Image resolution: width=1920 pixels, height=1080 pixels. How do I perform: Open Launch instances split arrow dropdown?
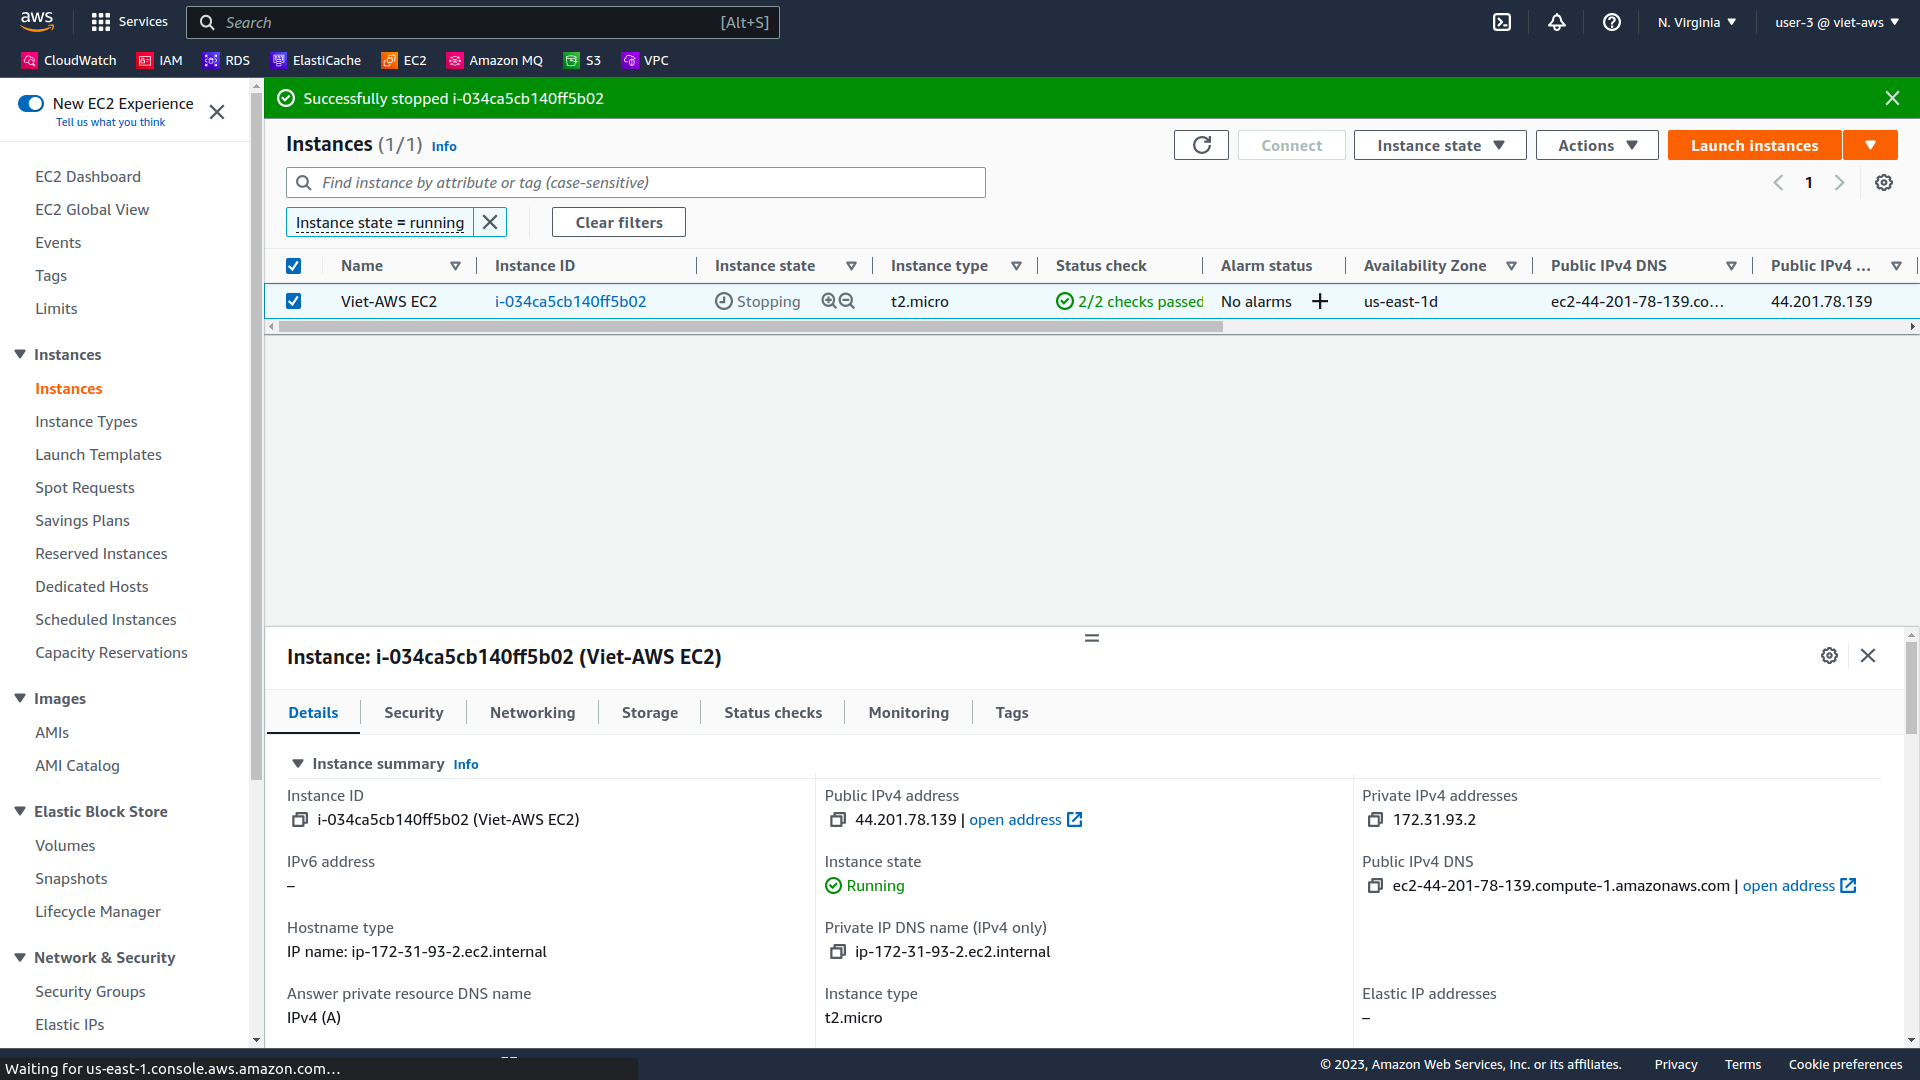tap(1870, 145)
